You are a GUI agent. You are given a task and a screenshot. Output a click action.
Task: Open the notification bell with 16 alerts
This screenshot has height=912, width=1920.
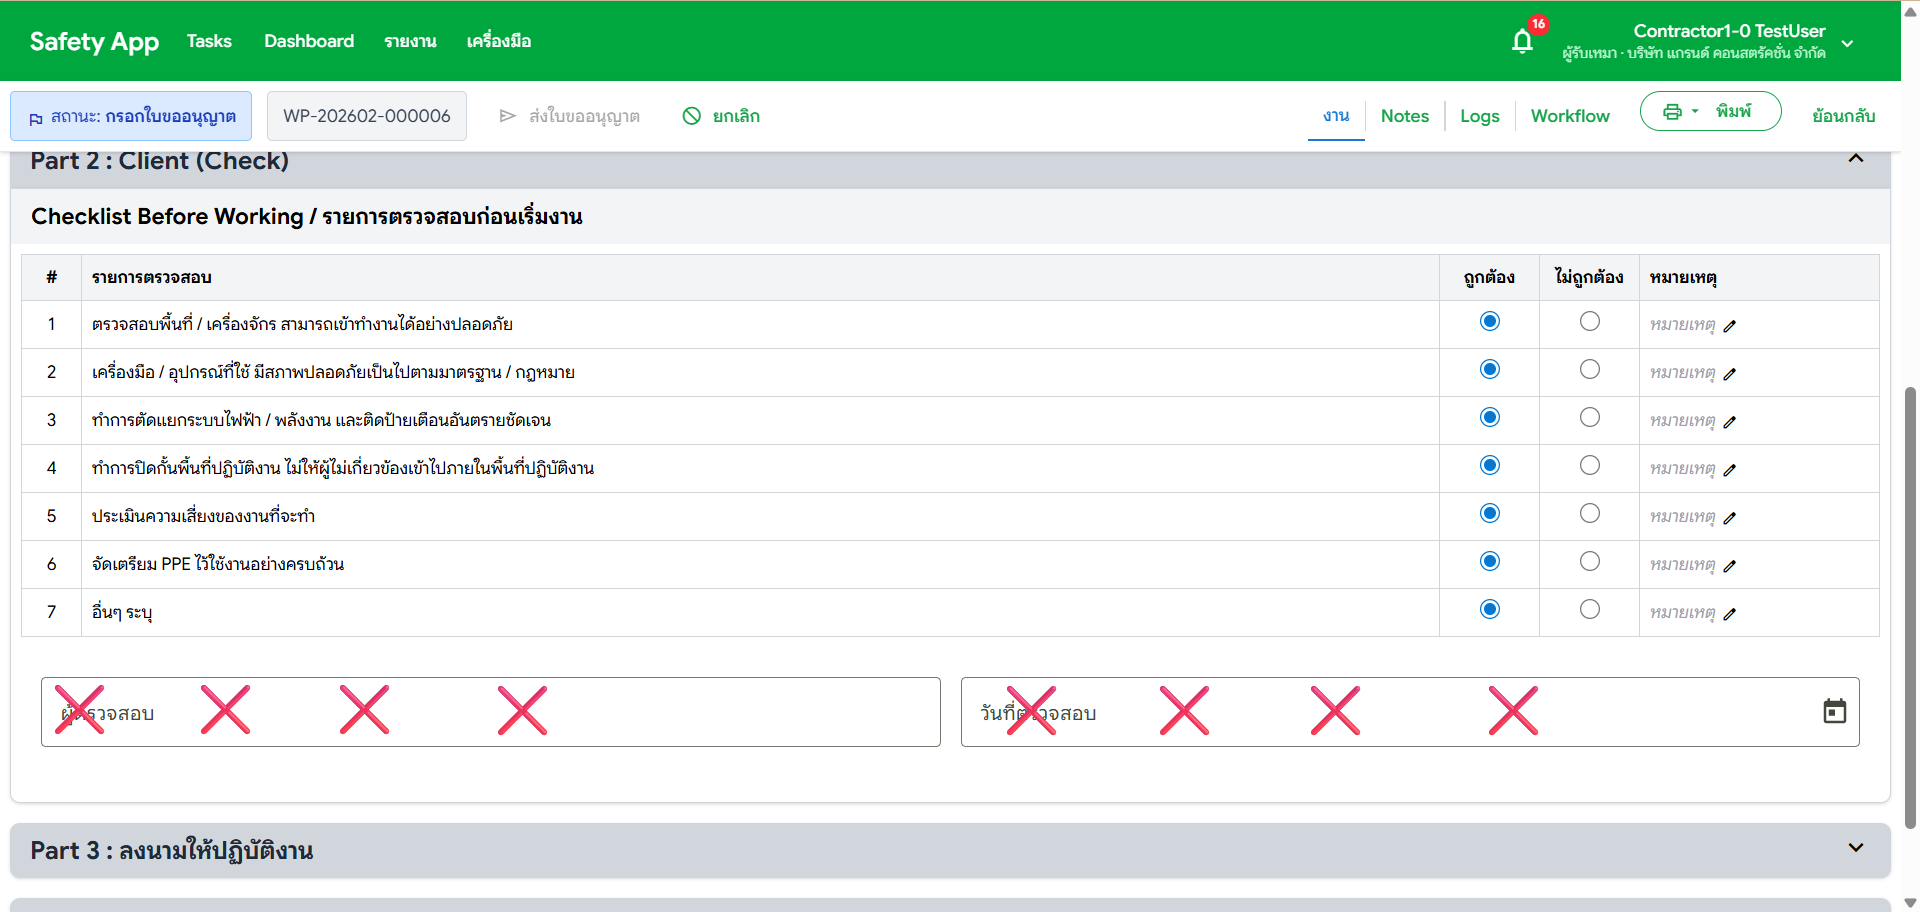pyautogui.click(x=1521, y=41)
